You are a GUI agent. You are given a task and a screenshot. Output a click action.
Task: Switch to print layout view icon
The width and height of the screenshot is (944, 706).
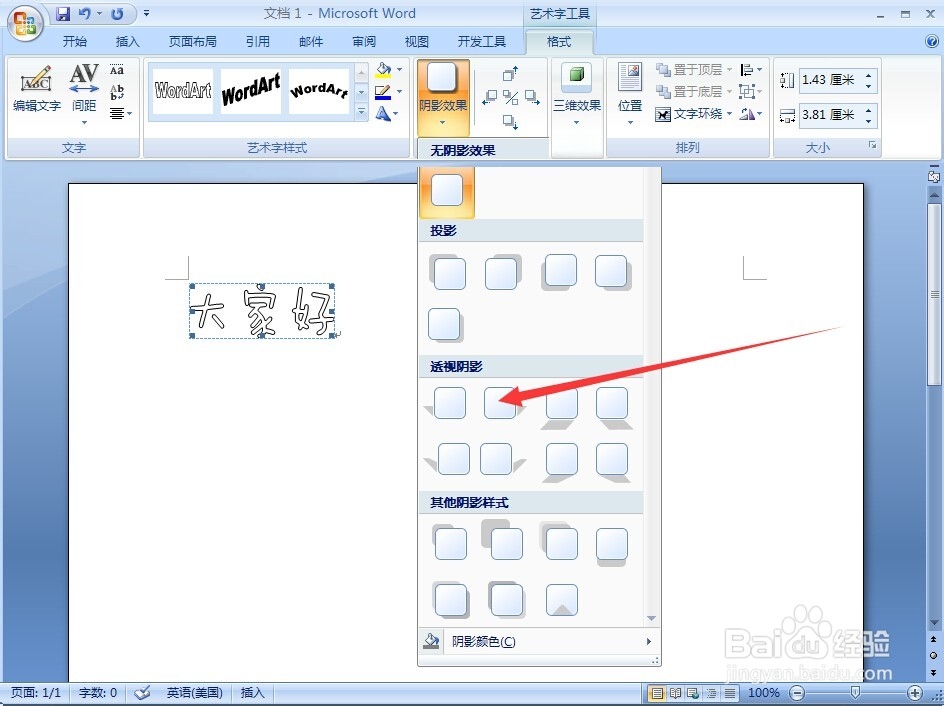(x=657, y=693)
